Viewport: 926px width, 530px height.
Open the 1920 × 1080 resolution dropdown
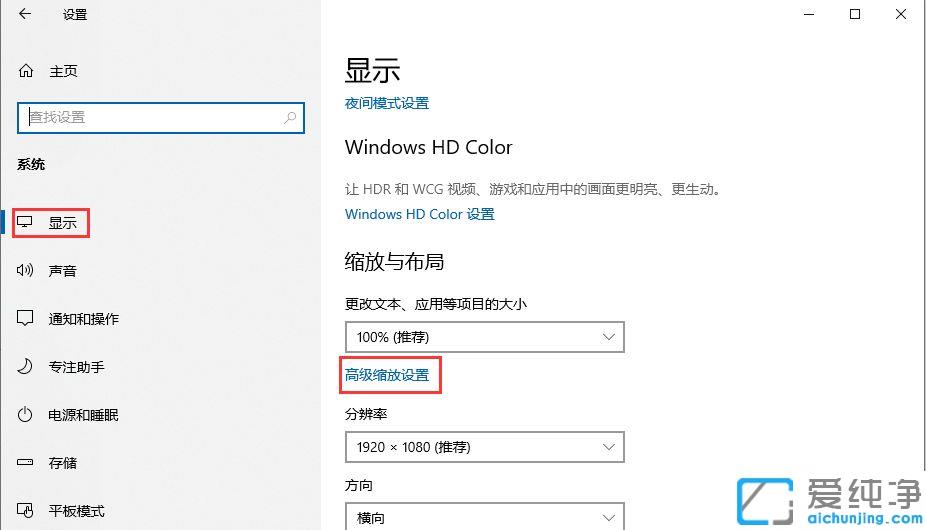[484, 447]
